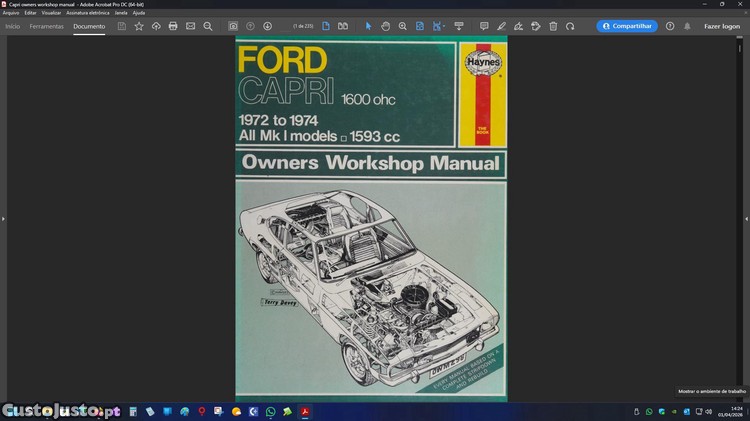
Task: Toggle two-page view mode
Action: click(343, 26)
